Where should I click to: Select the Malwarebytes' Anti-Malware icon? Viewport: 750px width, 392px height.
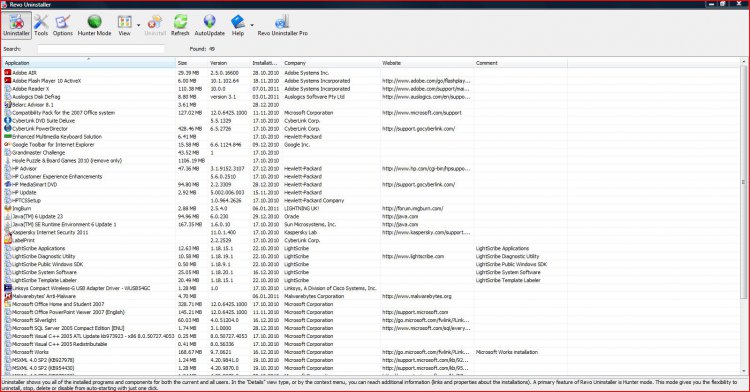point(8,296)
